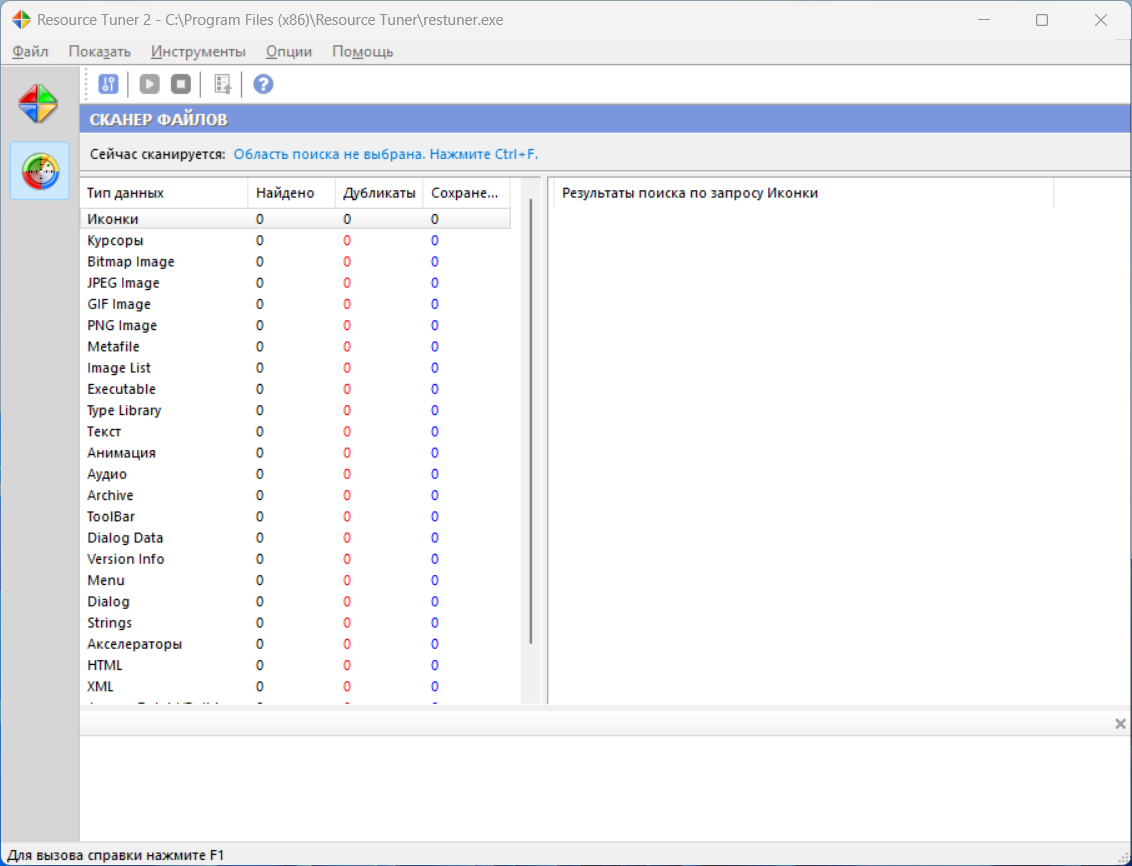Minimize the Resource Tuner window
The height and width of the screenshot is (866, 1132).
tap(983, 20)
